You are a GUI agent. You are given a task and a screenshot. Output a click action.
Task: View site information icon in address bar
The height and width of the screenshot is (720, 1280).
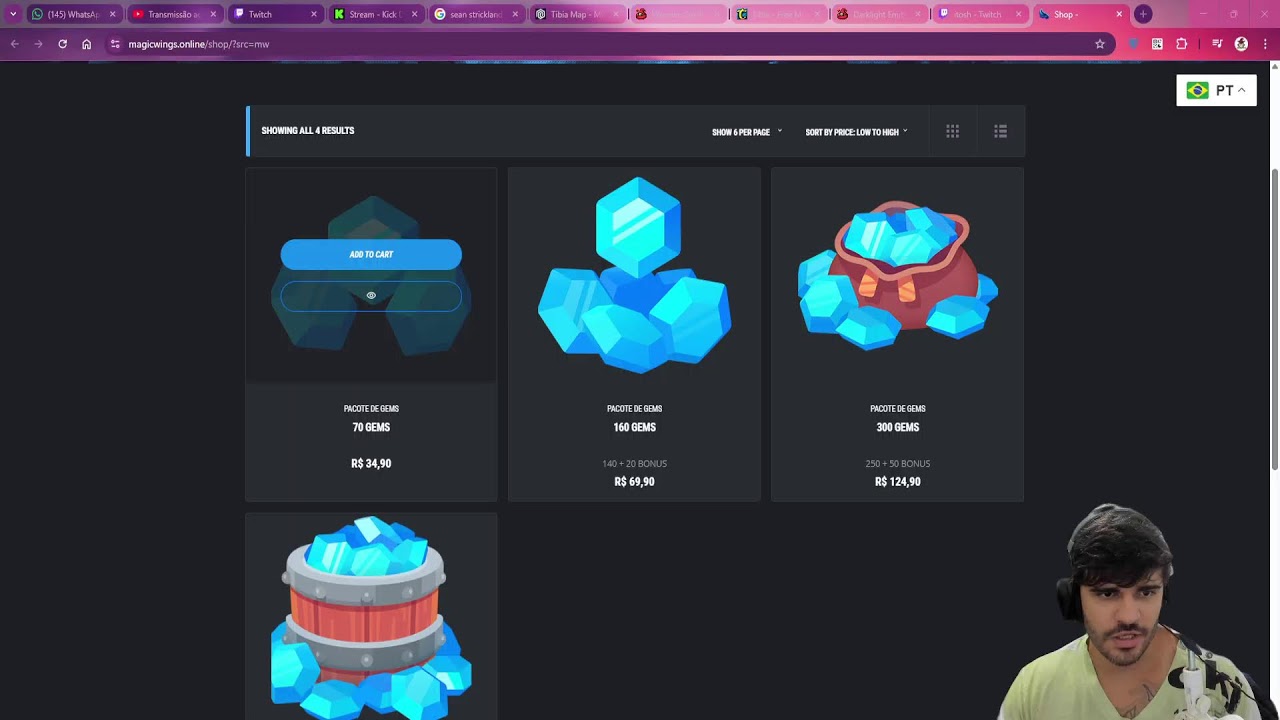point(115,44)
